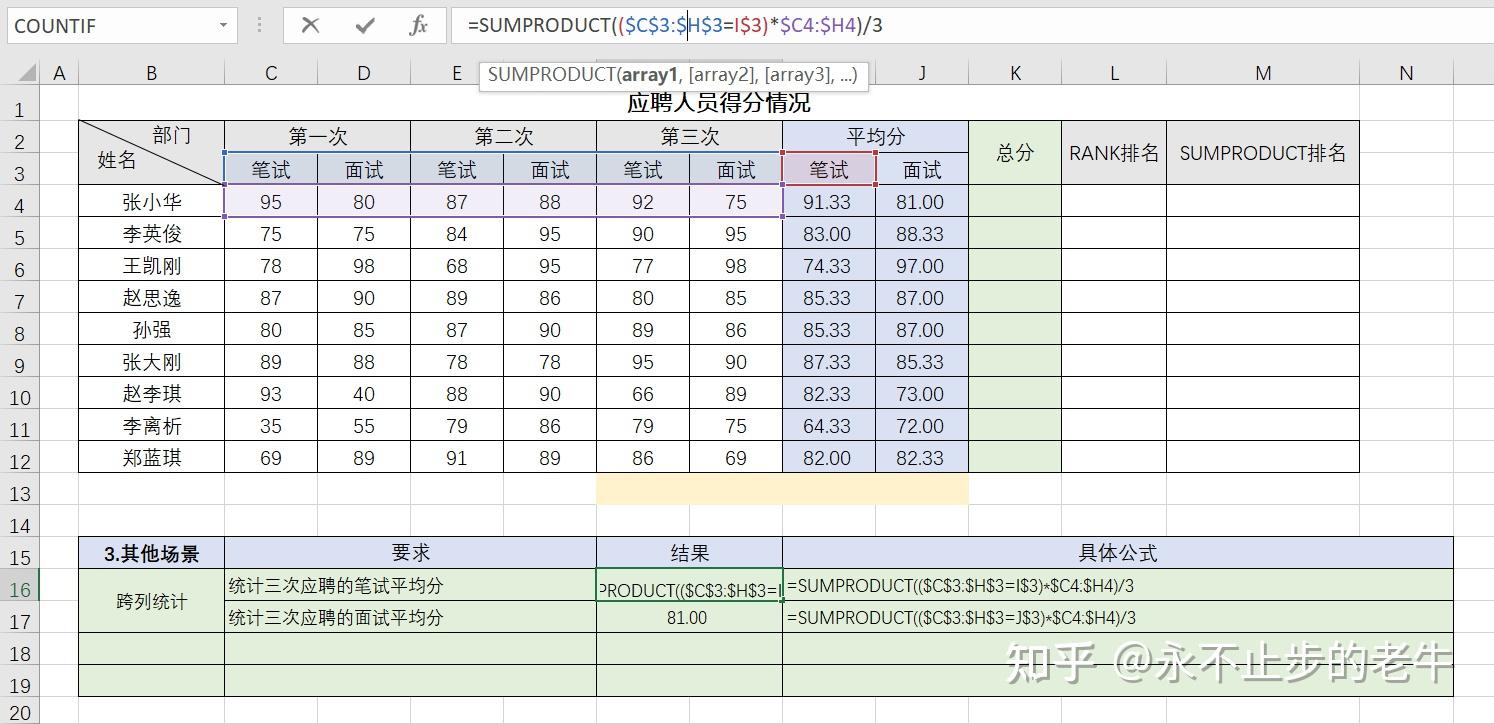Image resolution: width=1494 pixels, height=724 pixels.
Task: Click 面试 header under 平均分
Action: click(x=921, y=170)
